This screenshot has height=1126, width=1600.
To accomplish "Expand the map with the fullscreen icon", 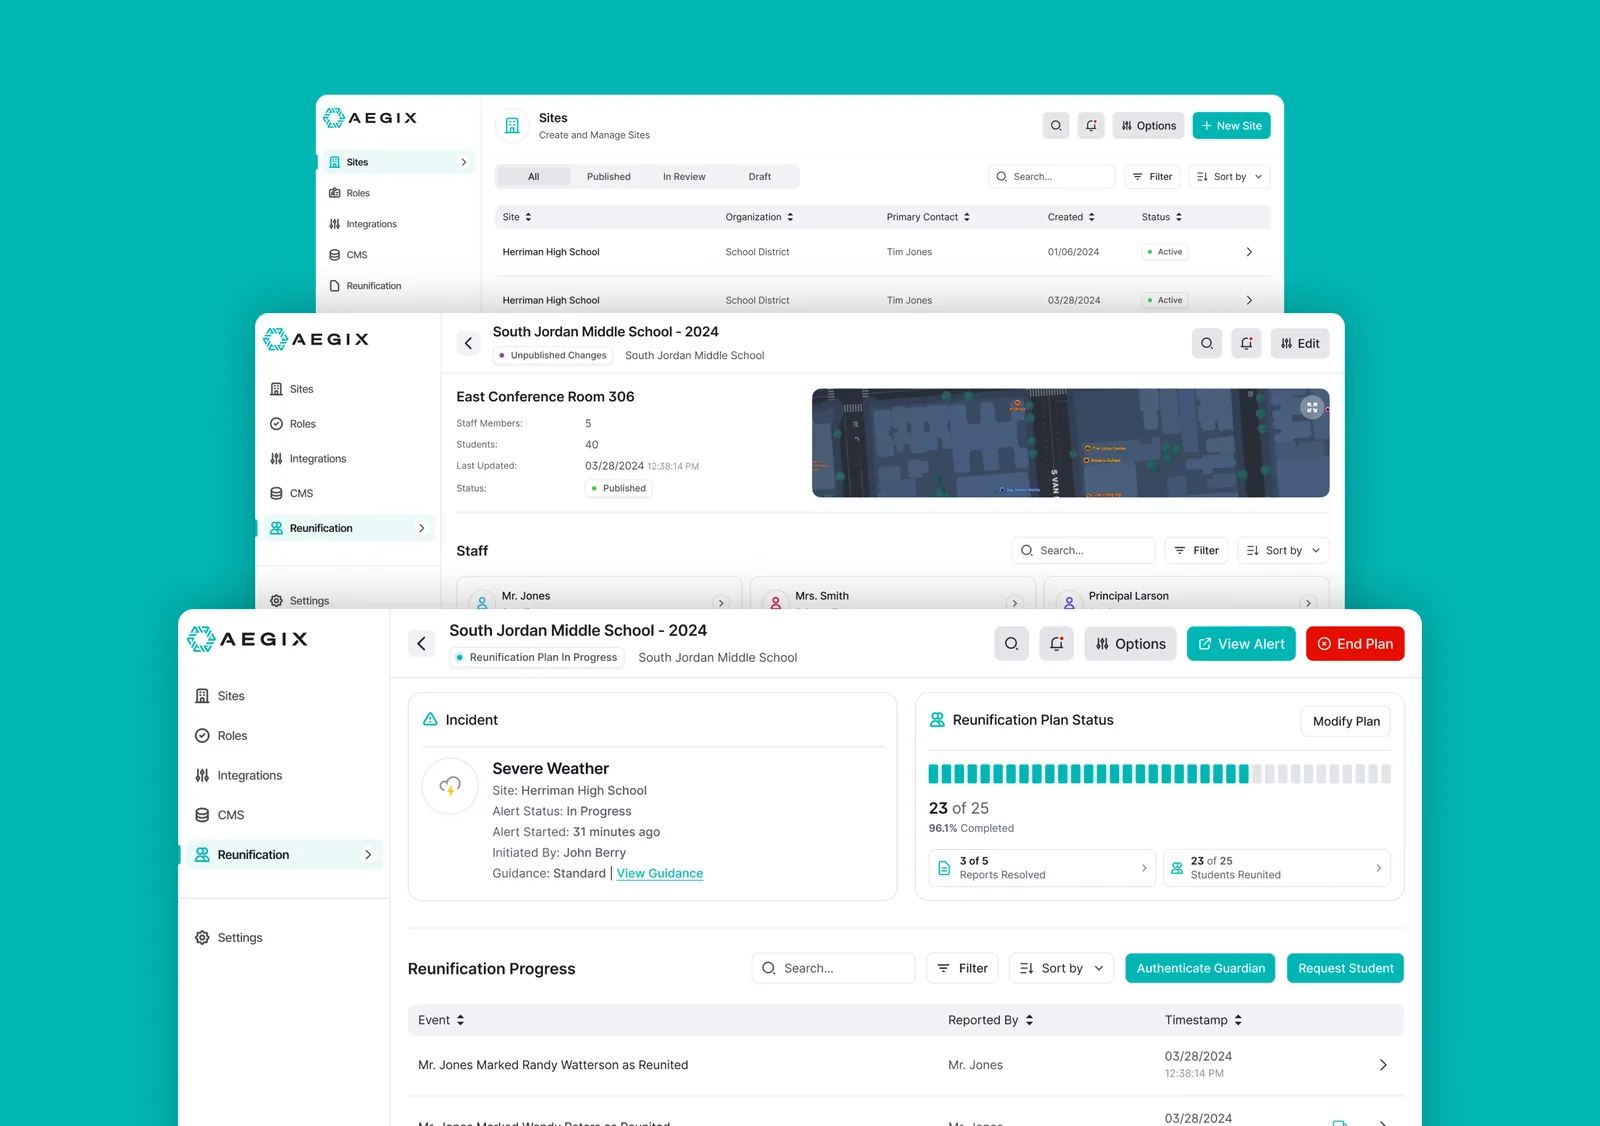I will point(1312,407).
